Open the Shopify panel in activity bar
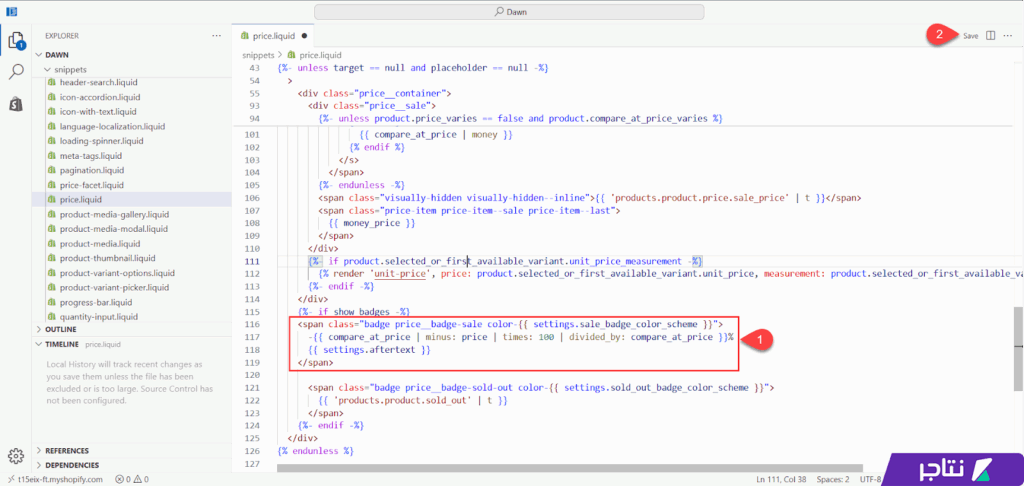The width and height of the screenshot is (1024, 486). click(x=16, y=104)
